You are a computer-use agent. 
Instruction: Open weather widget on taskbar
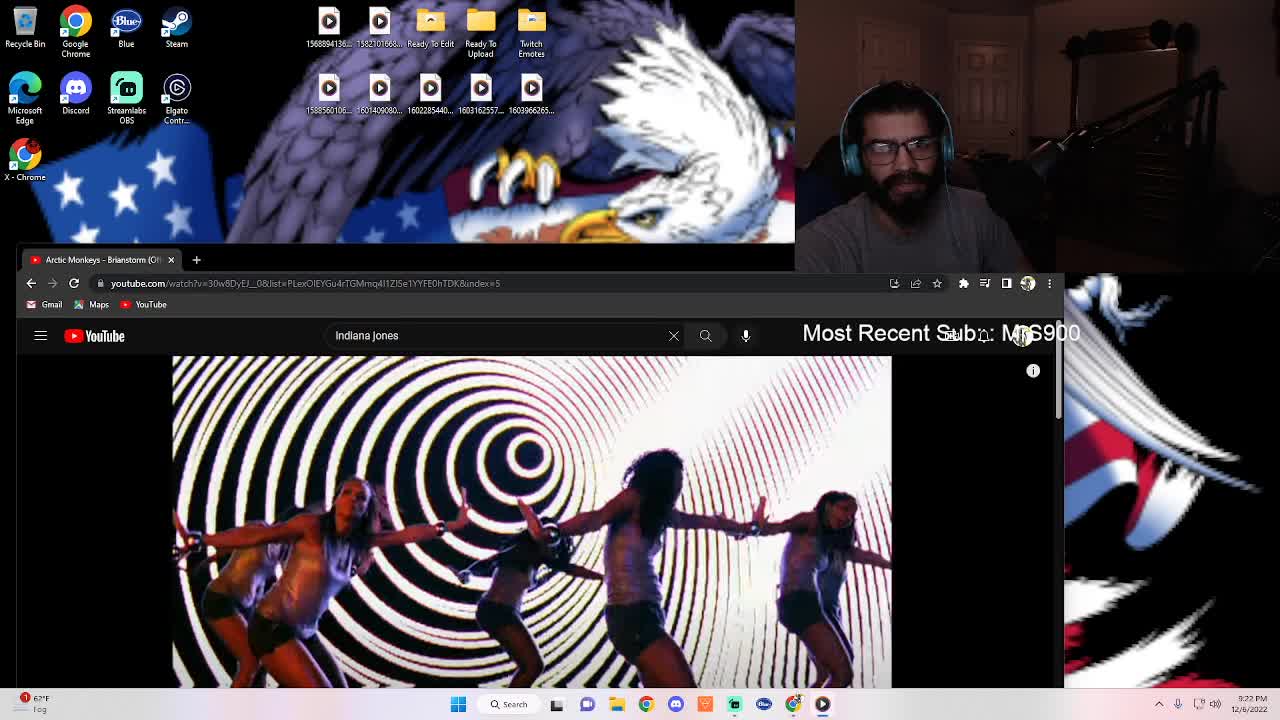(32, 704)
